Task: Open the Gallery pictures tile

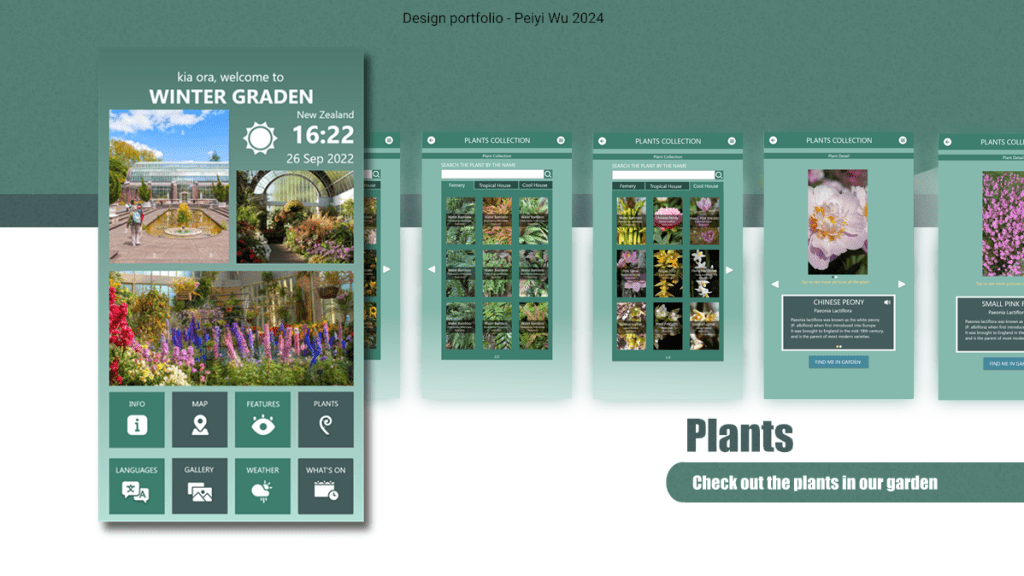Action: click(x=200, y=485)
